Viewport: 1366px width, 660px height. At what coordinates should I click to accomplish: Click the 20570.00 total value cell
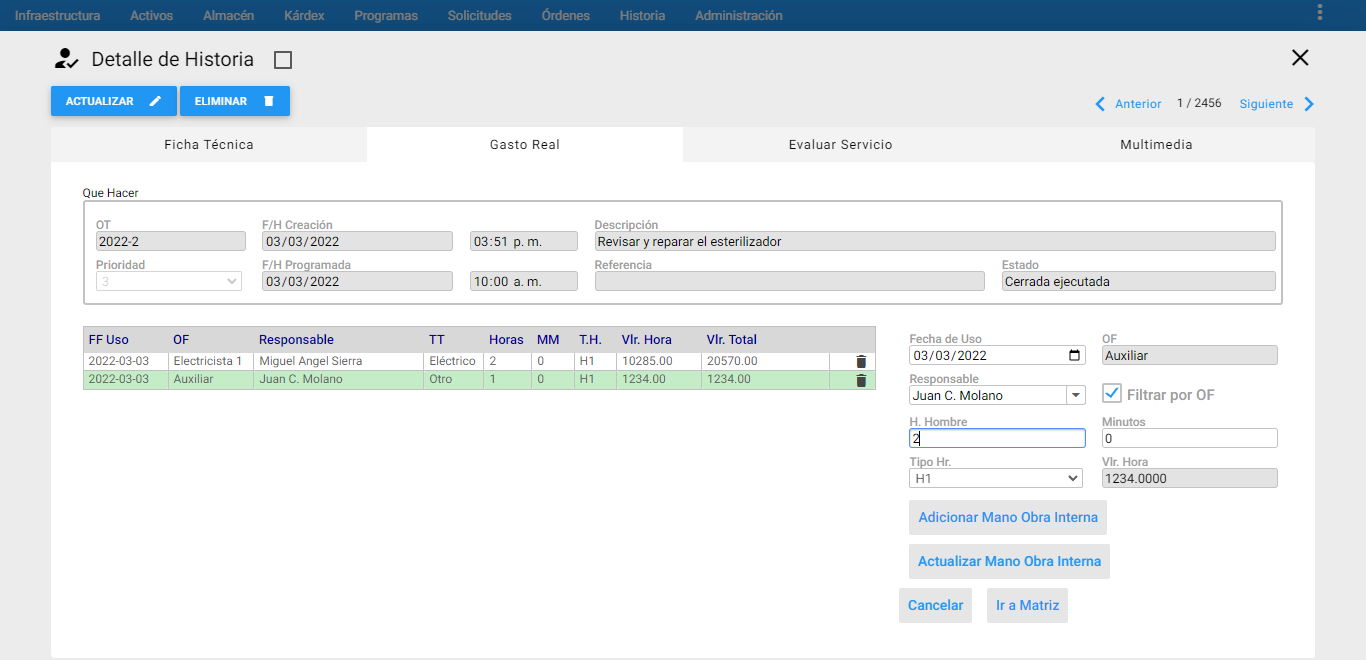coord(765,361)
